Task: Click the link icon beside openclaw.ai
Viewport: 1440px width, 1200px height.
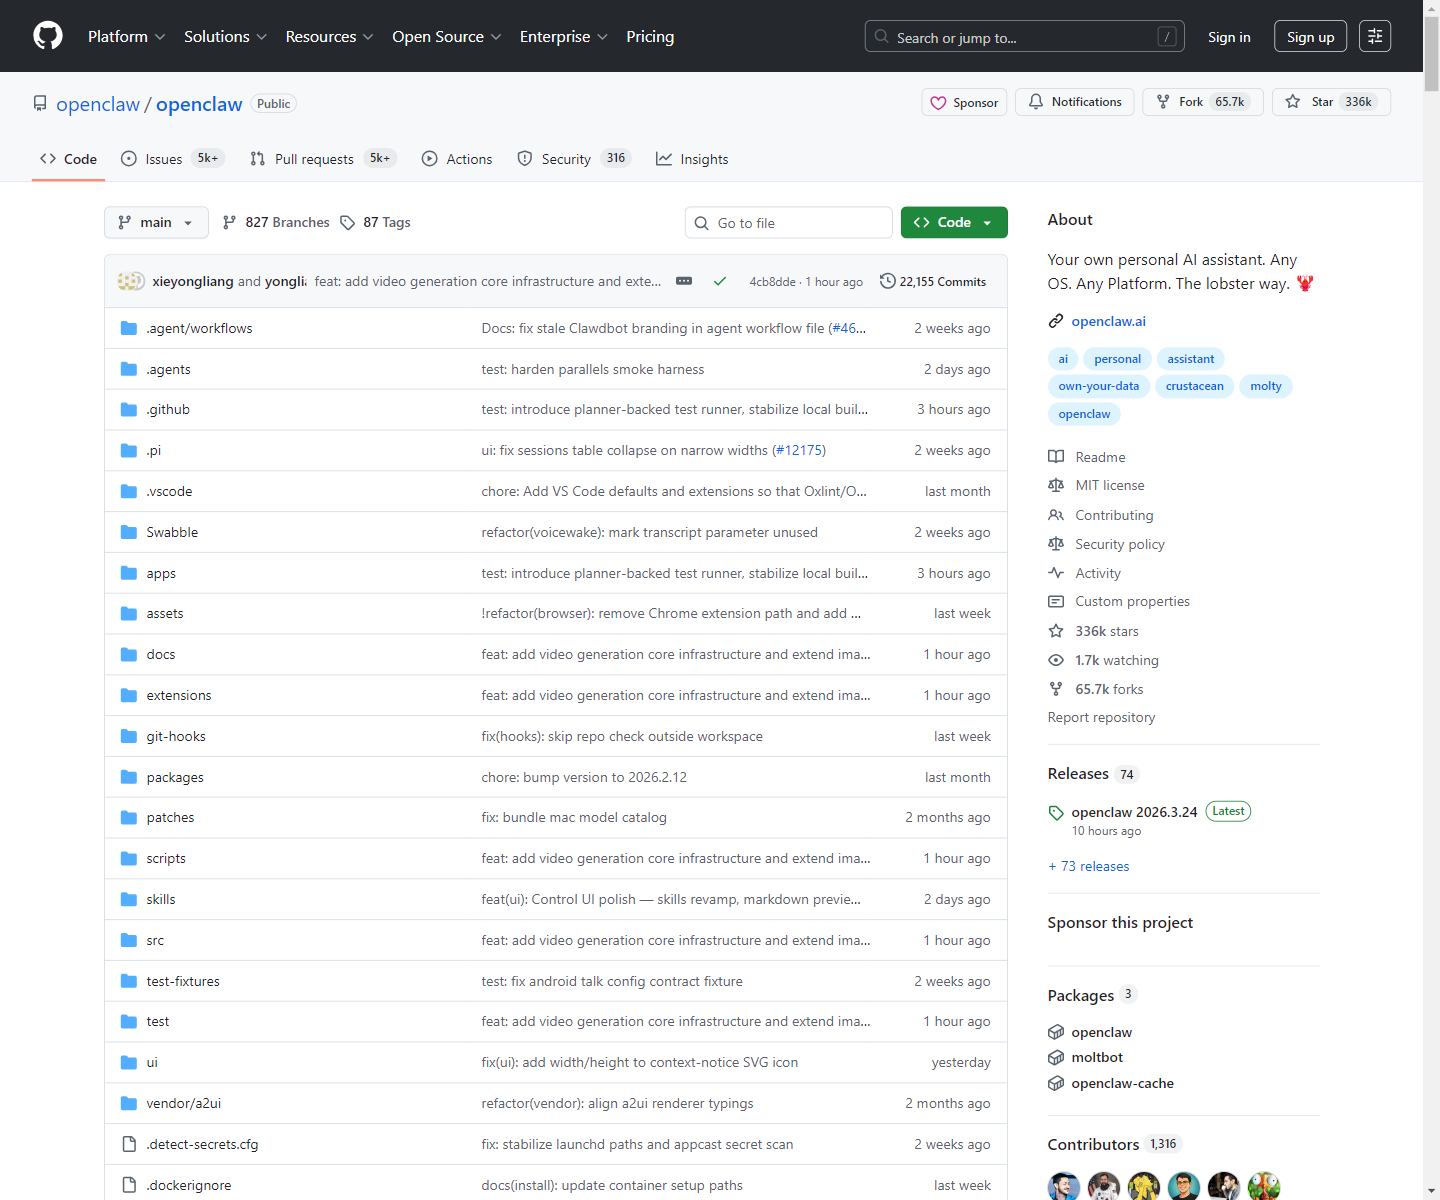Action: [1055, 321]
